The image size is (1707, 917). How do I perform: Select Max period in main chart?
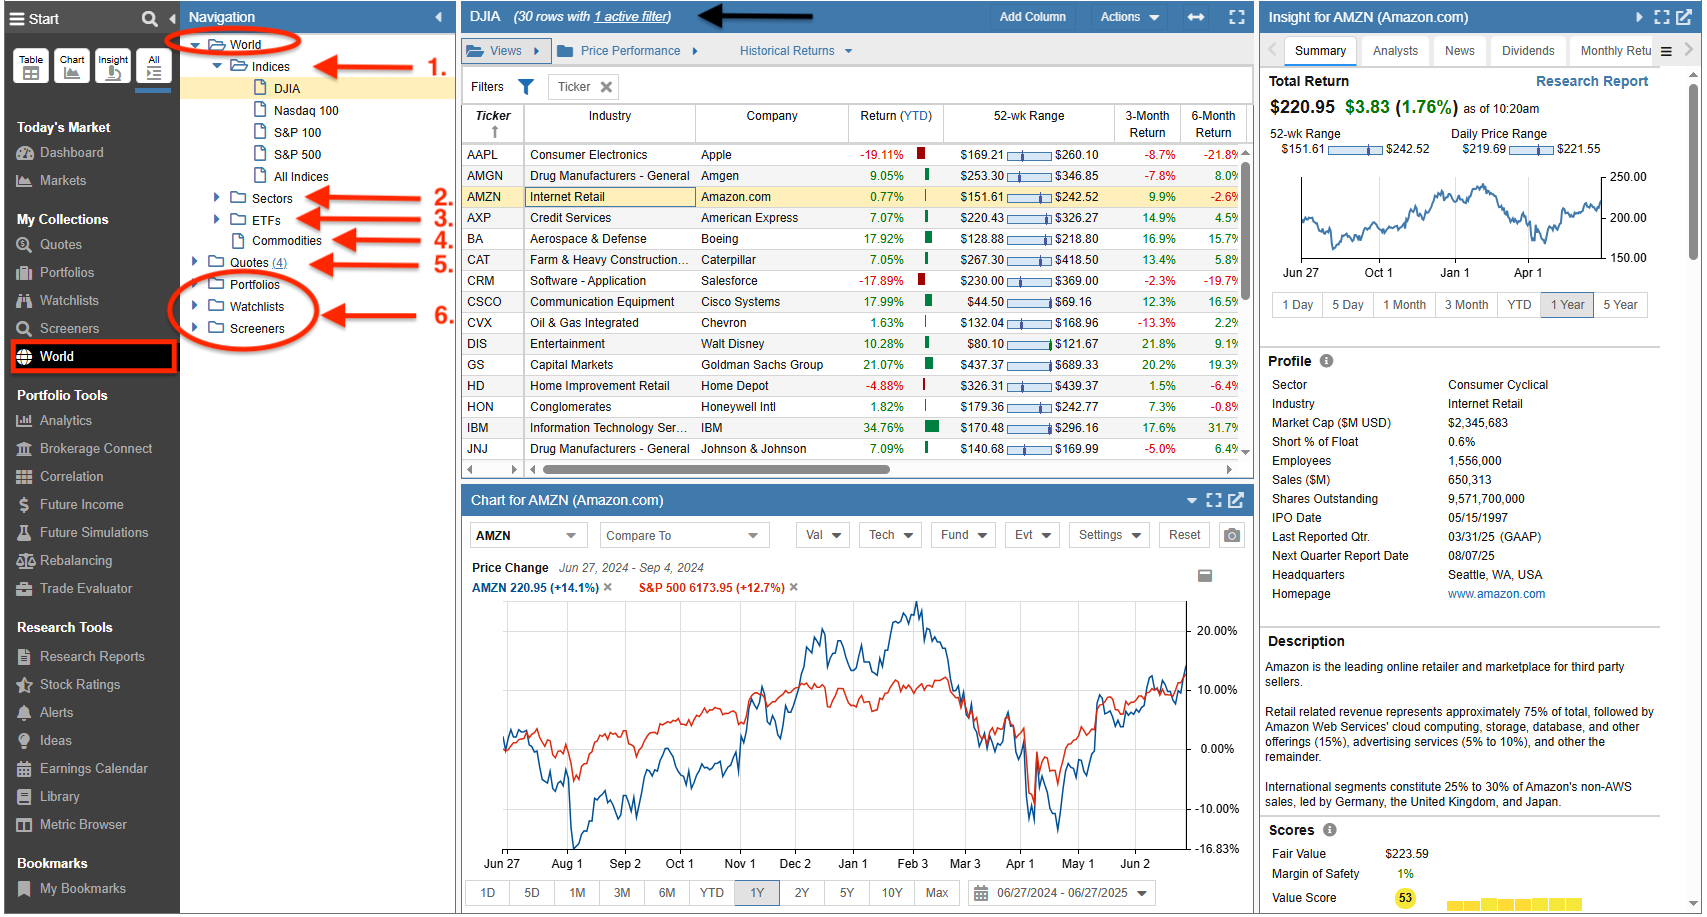(937, 893)
